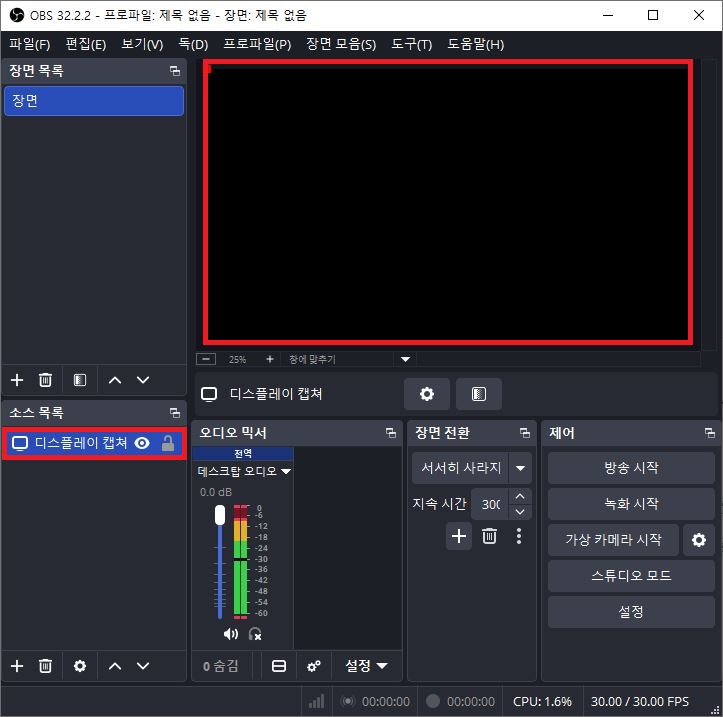Viewport: 723px width, 717px height.
Task: Click the 지속 시간 duration input field
Action: [x=490, y=504]
